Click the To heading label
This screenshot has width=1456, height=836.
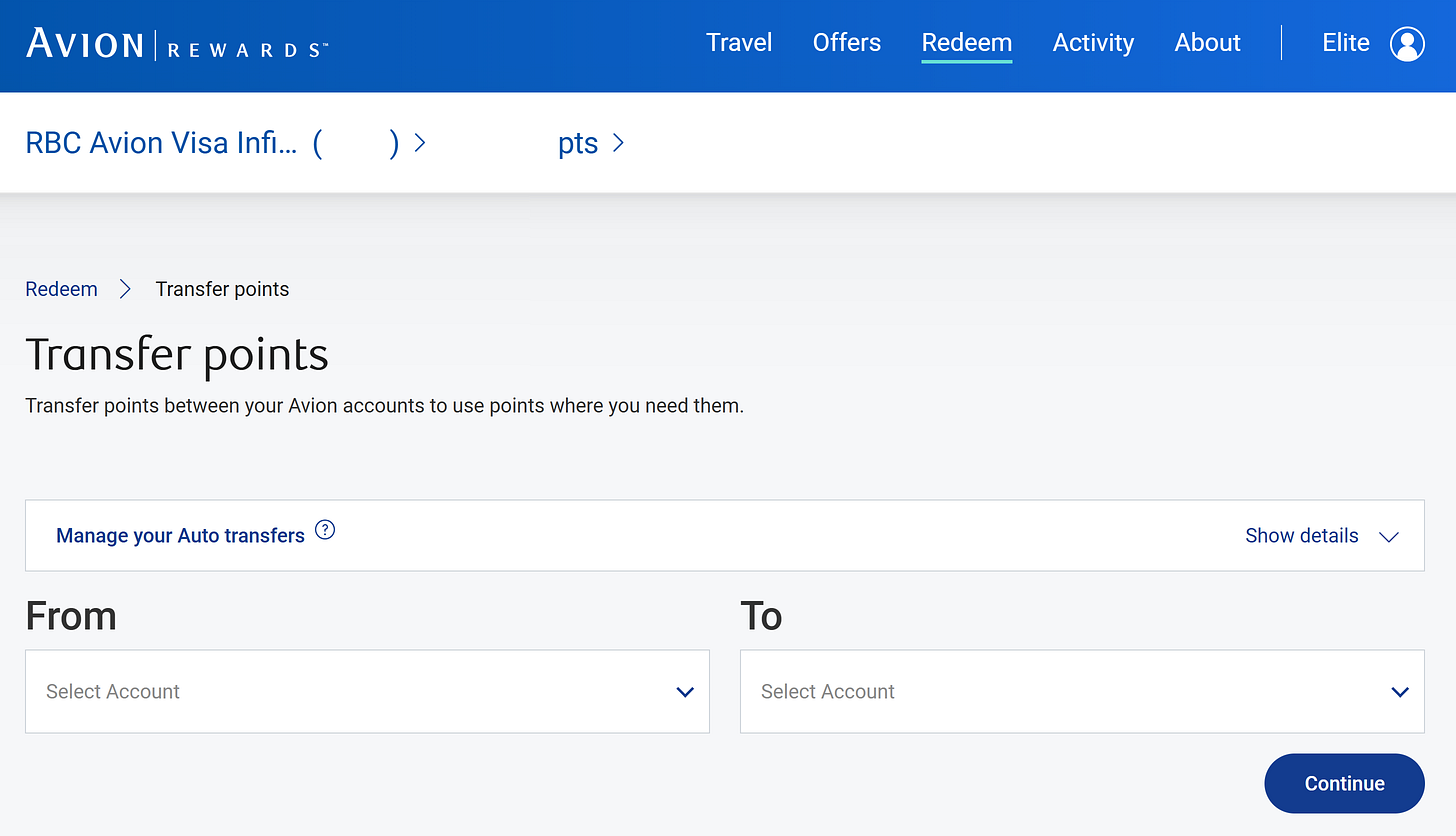click(x=761, y=616)
